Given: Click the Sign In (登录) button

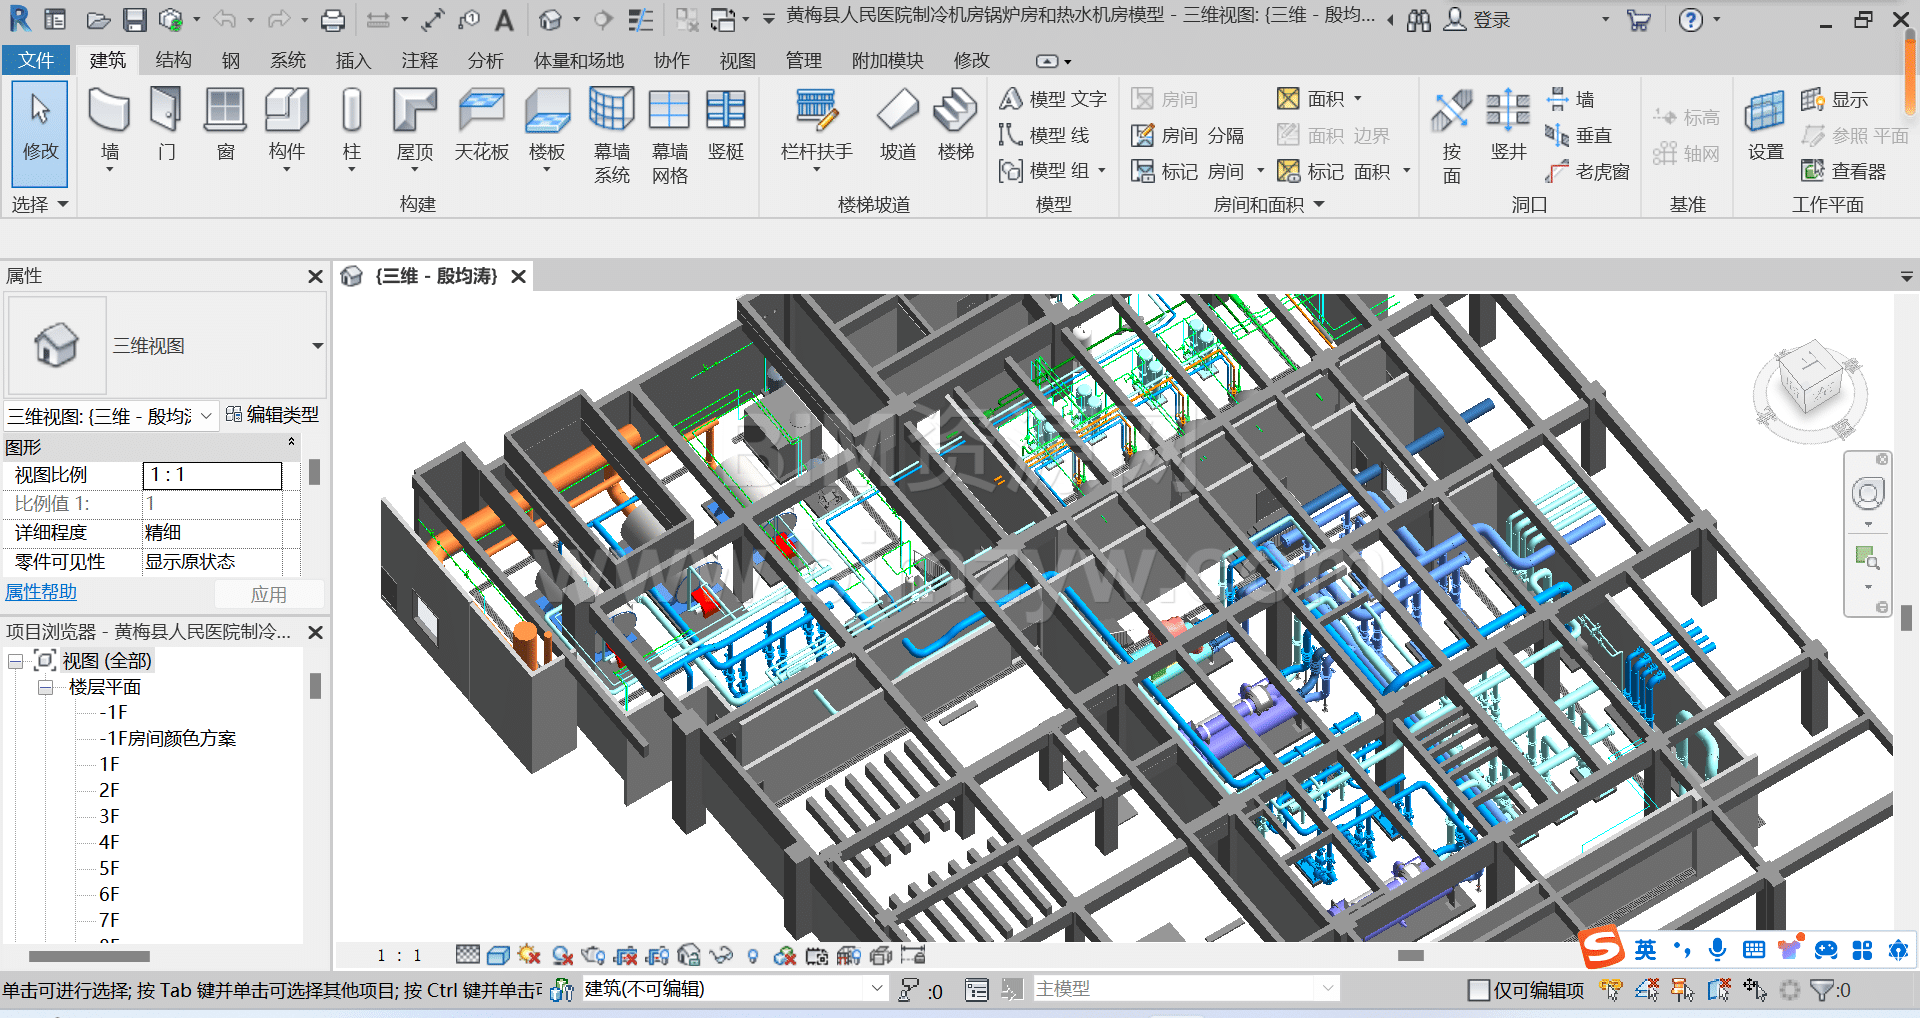Looking at the screenshot, I should tap(1477, 20).
